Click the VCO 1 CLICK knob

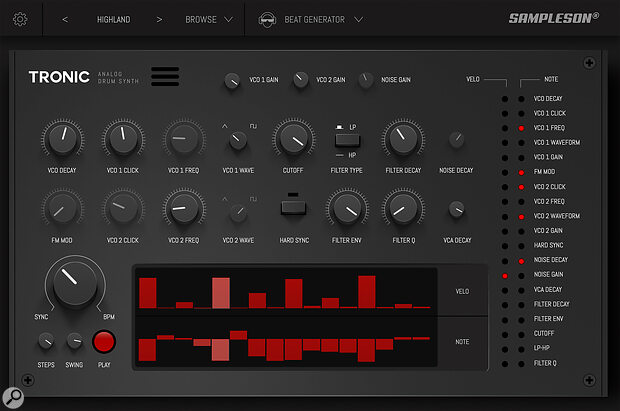point(123,138)
